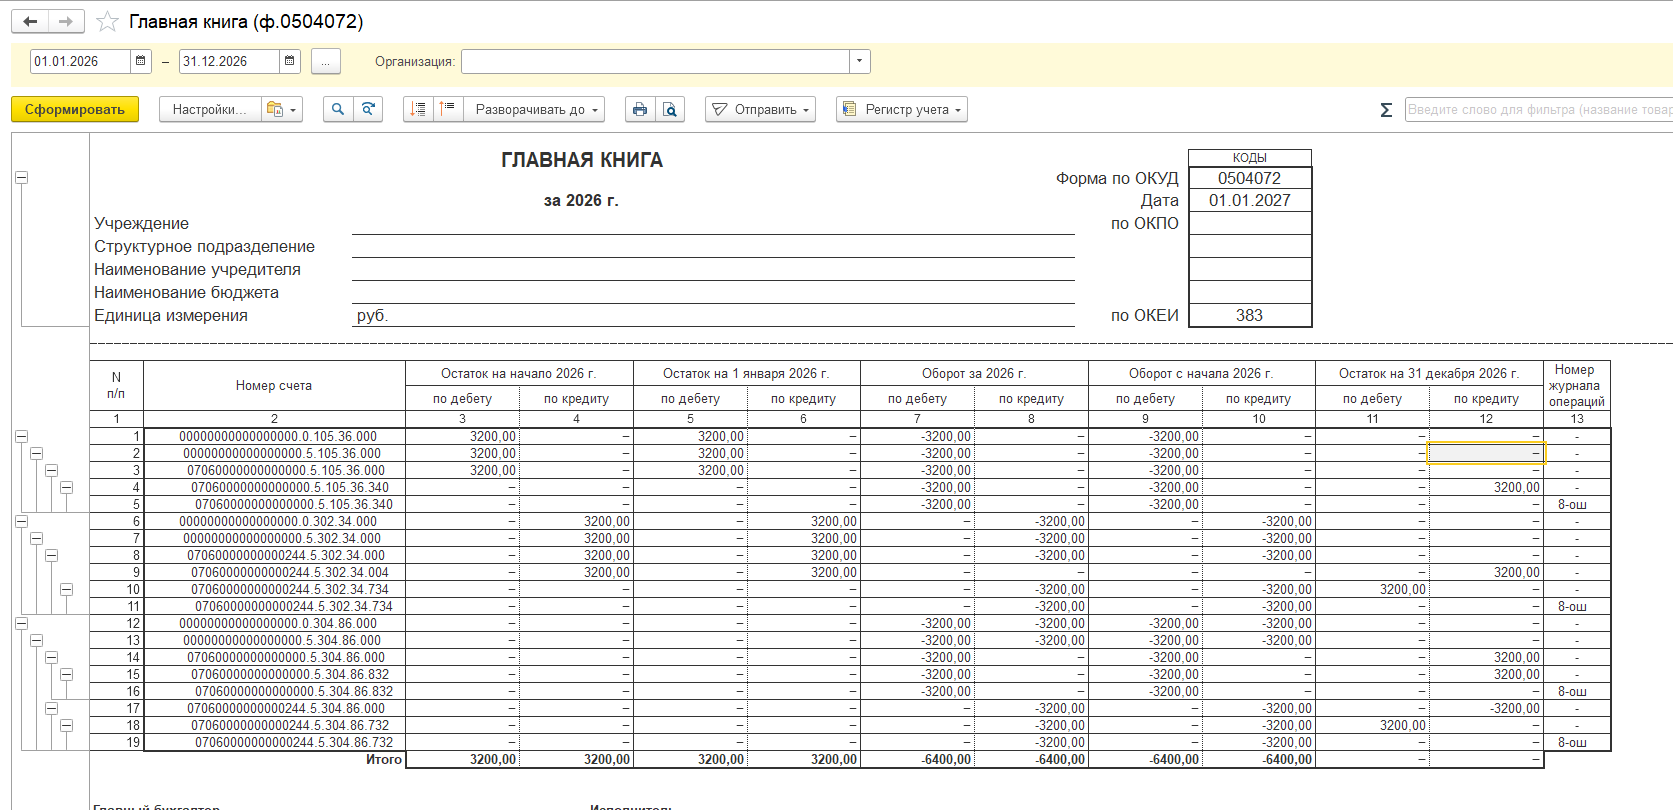The height and width of the screenshot is (810, 1673).
Task: Click the Остаток на 31 декабря 2026 г. header
Action: [x=1429, y=373]
